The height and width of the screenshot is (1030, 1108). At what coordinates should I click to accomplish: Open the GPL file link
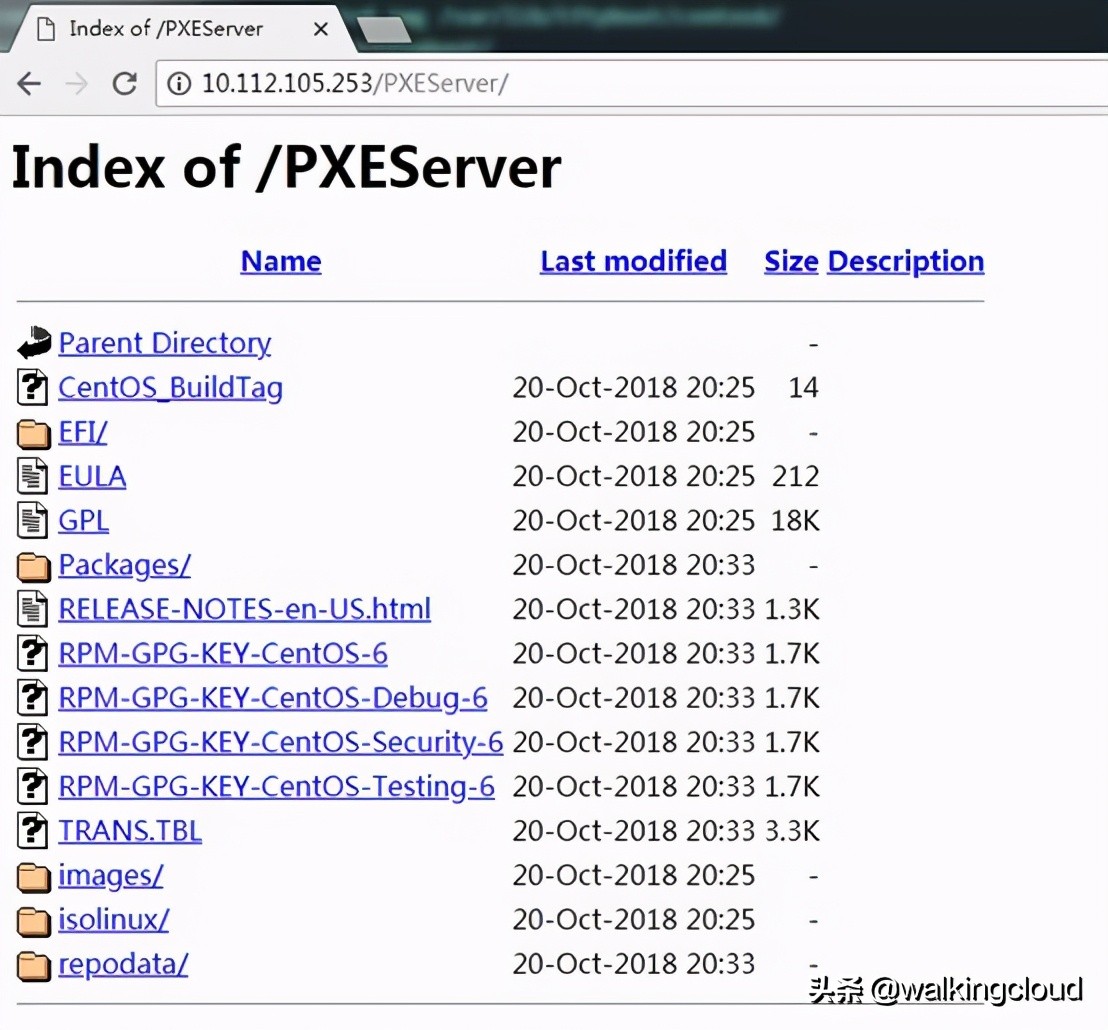83,520
